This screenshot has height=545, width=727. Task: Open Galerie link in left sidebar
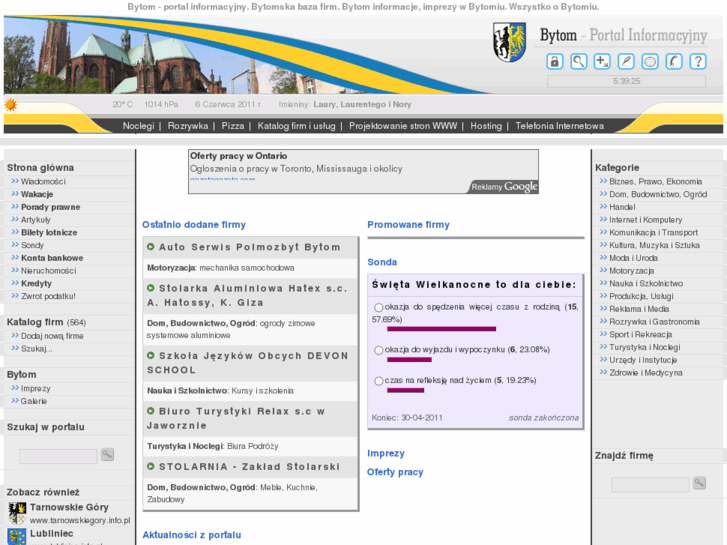[x=34, y=401]
